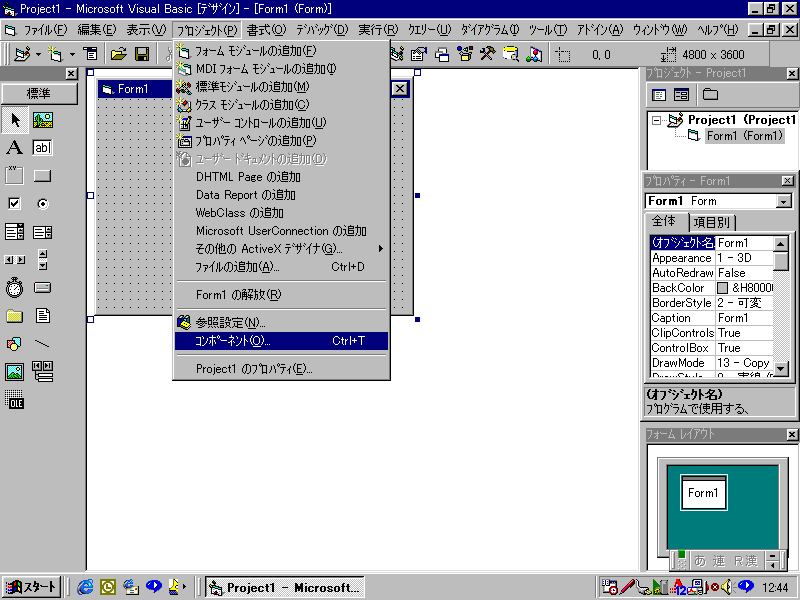Select Form1 (Form1) in the project tree
This screenshot has height=600, width=800.
(744, 136)
